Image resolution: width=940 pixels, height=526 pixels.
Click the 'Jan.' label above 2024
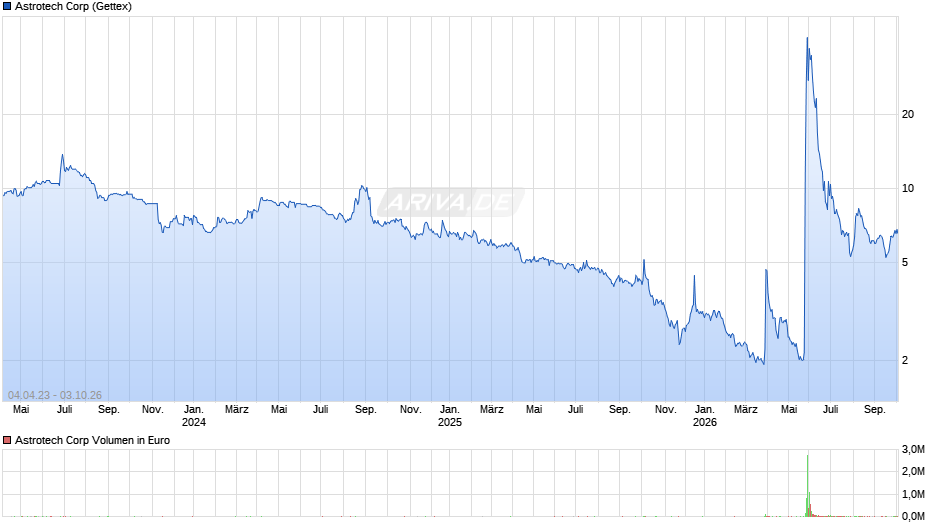(194, 410)
